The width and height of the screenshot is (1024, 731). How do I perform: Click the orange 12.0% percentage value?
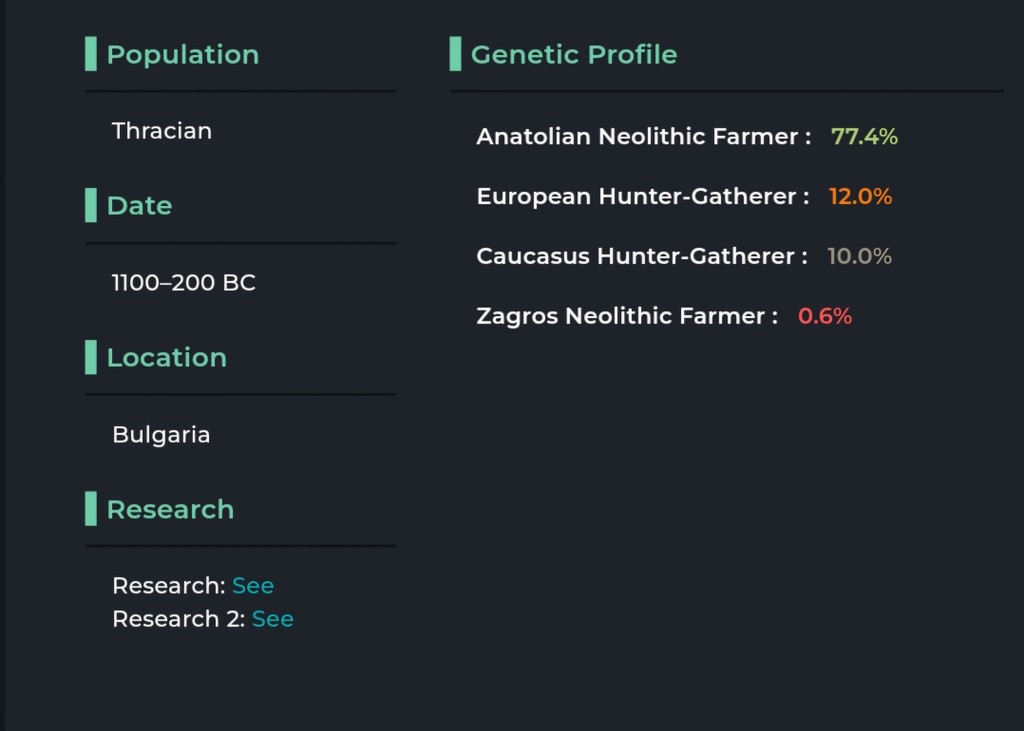coord(860,196)
